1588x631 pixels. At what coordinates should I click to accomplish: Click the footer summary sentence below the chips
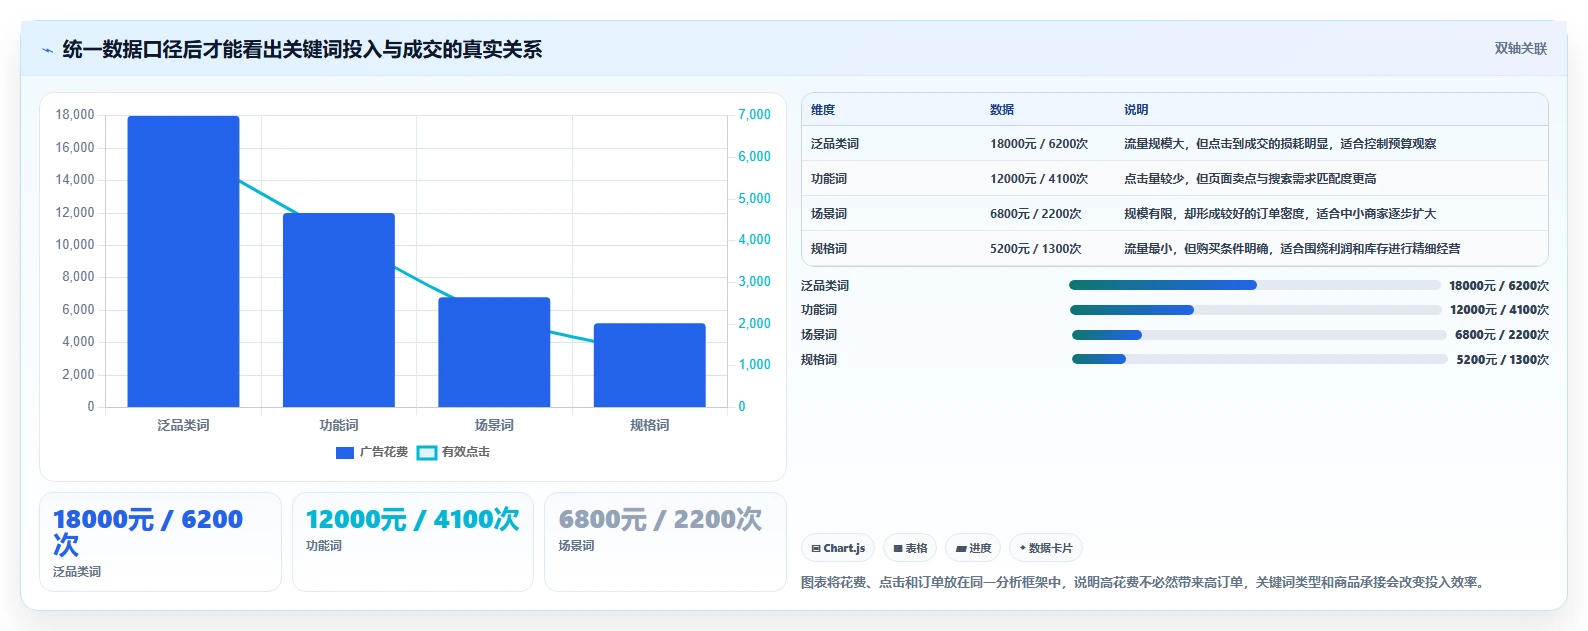(x=1144, y=582)
